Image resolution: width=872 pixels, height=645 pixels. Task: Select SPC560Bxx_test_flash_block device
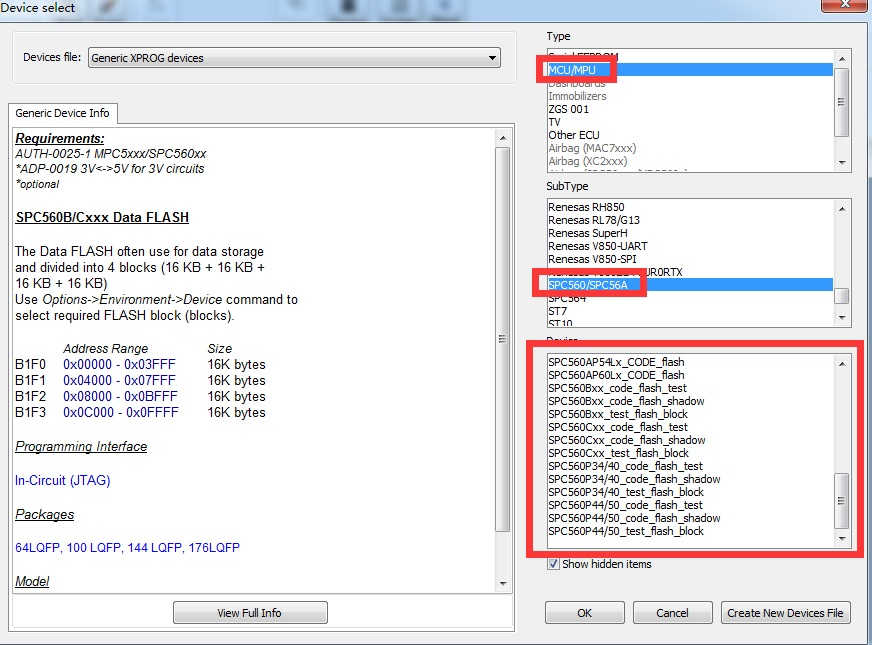[x=690, y=414]
